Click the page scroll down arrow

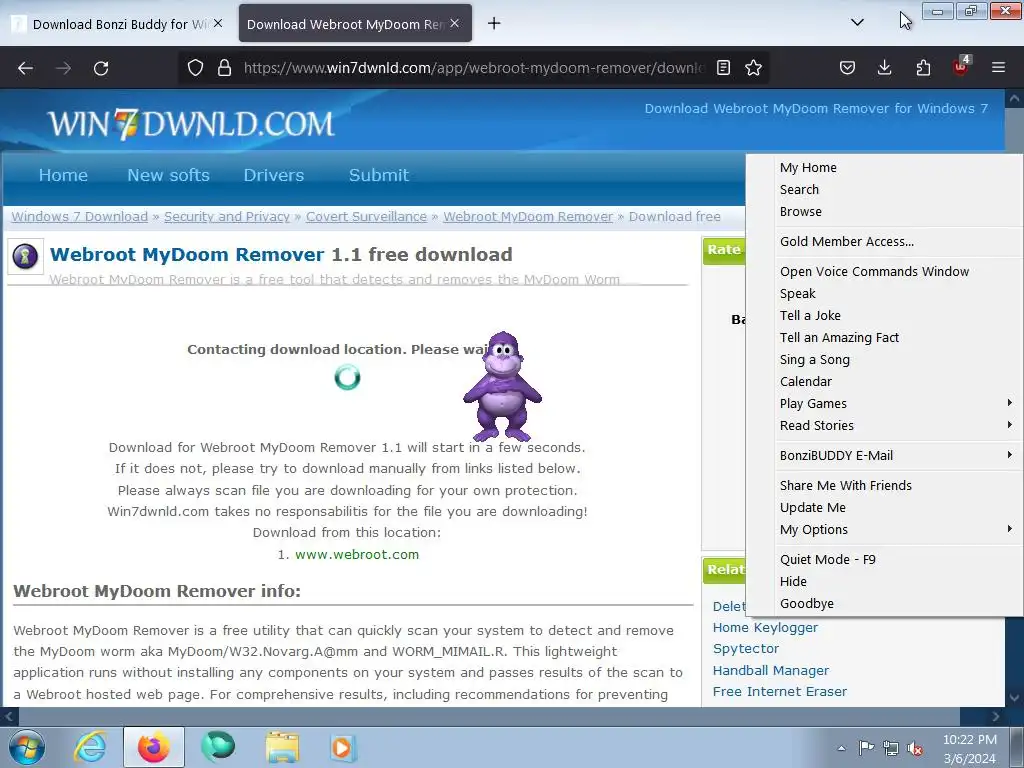tap(1014, 698)
